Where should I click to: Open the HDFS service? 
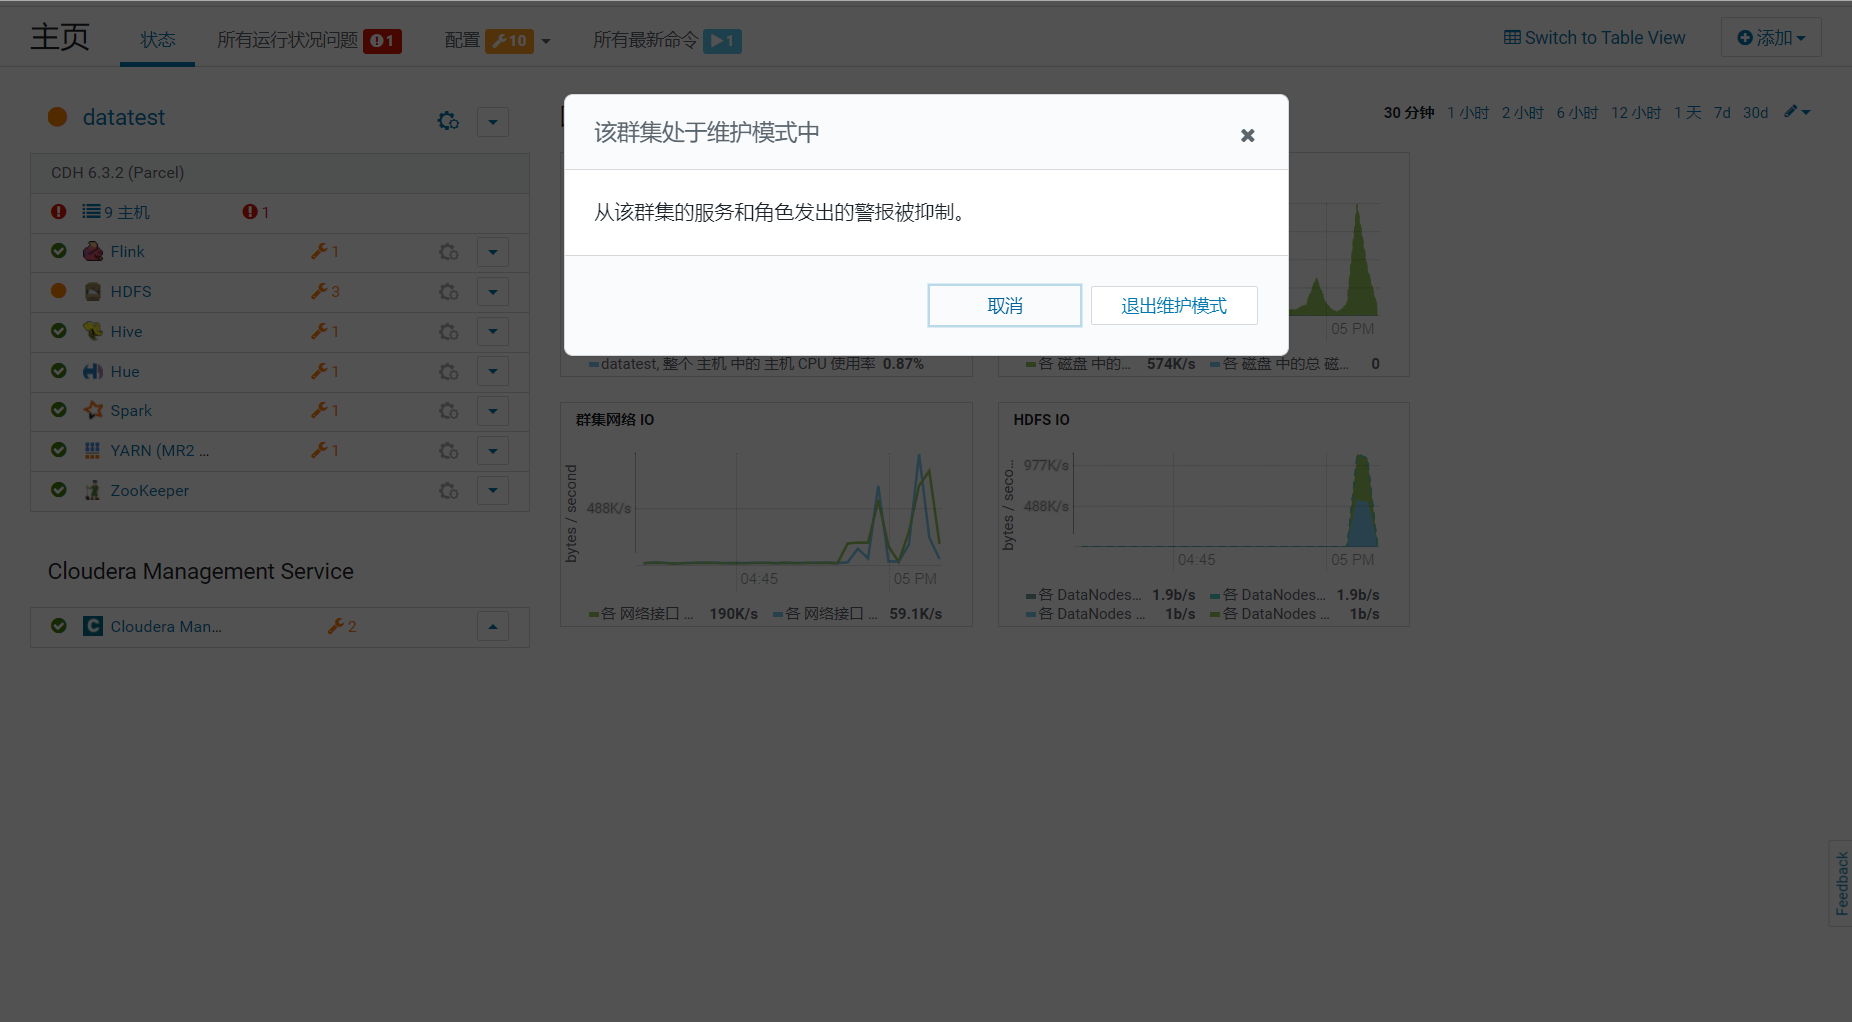pos(131,292)
